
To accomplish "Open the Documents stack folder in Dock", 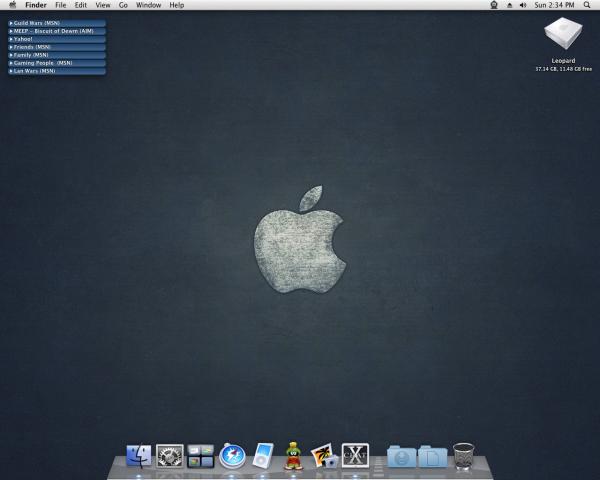I will pos(433,456).
